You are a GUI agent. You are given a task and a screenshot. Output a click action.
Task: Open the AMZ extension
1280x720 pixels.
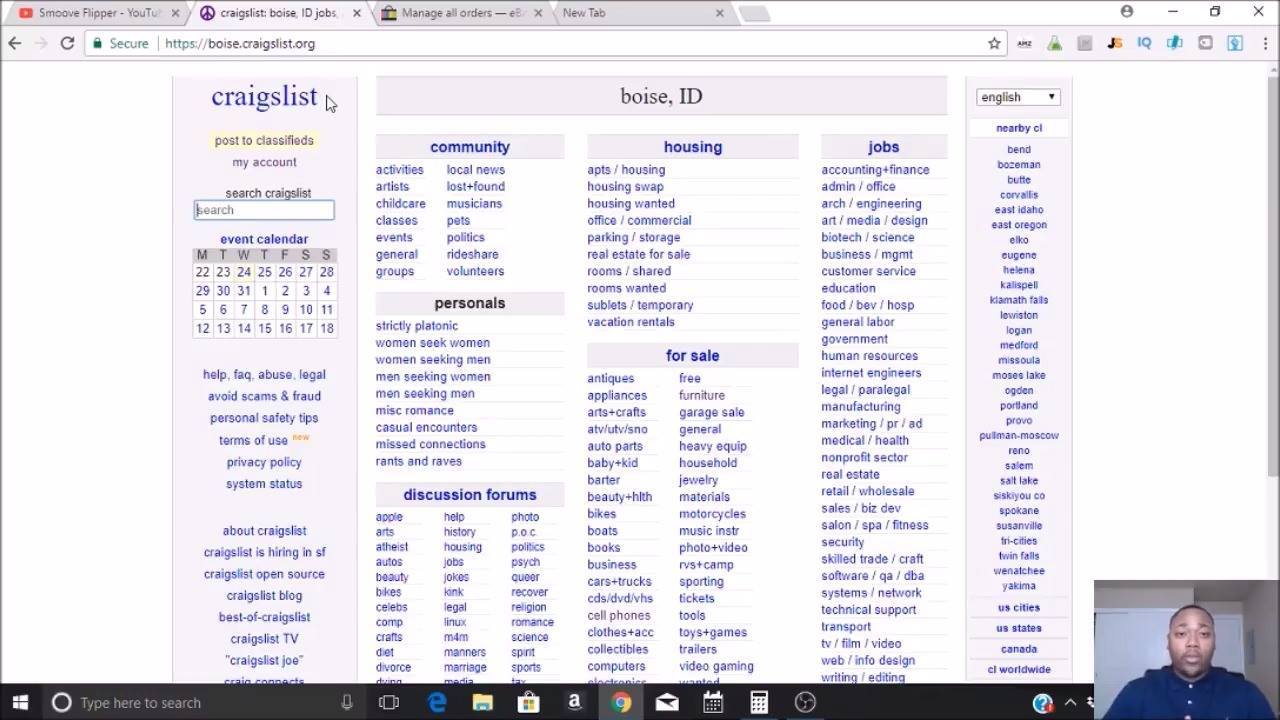pyautogui.click(x=1024, y=43)
